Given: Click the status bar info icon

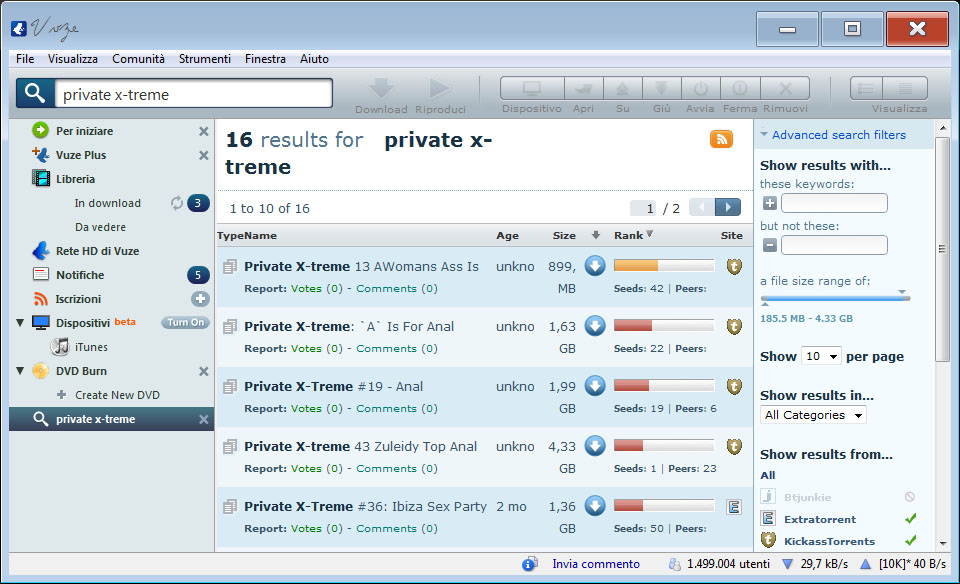Looking at the screenshot, I should (x=529, y=564).
